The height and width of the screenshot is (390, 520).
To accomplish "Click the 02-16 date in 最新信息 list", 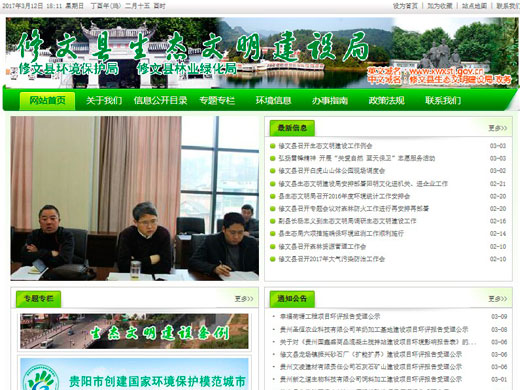I will pyautogui.click(x=498, y=221).
